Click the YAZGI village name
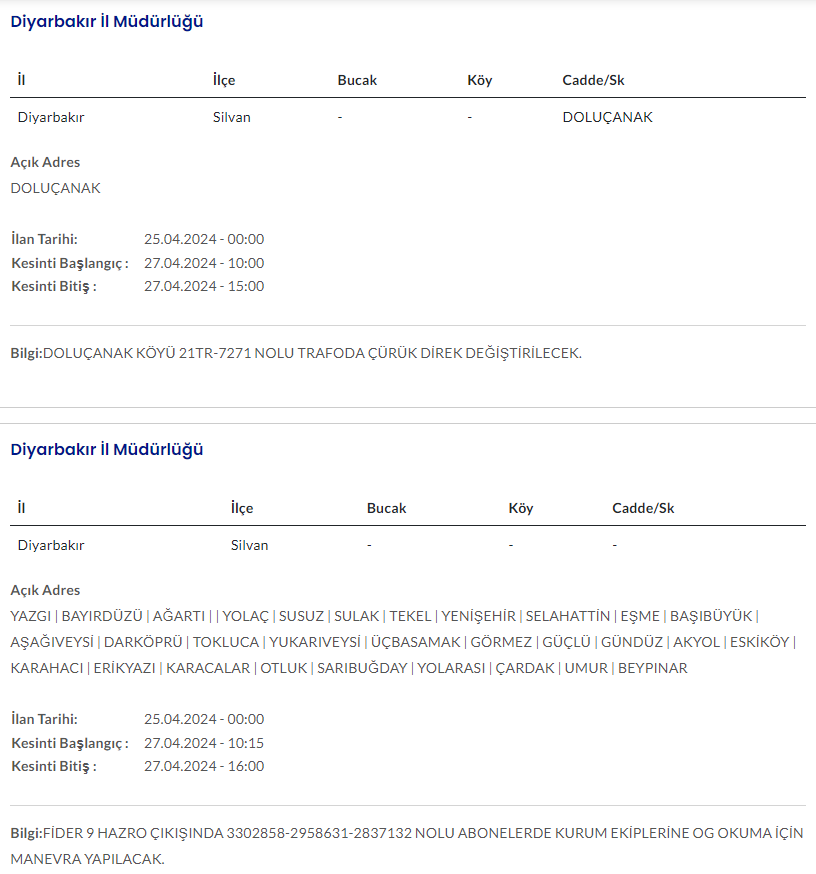Screen dimensions: 816x874 pos(30,616)
